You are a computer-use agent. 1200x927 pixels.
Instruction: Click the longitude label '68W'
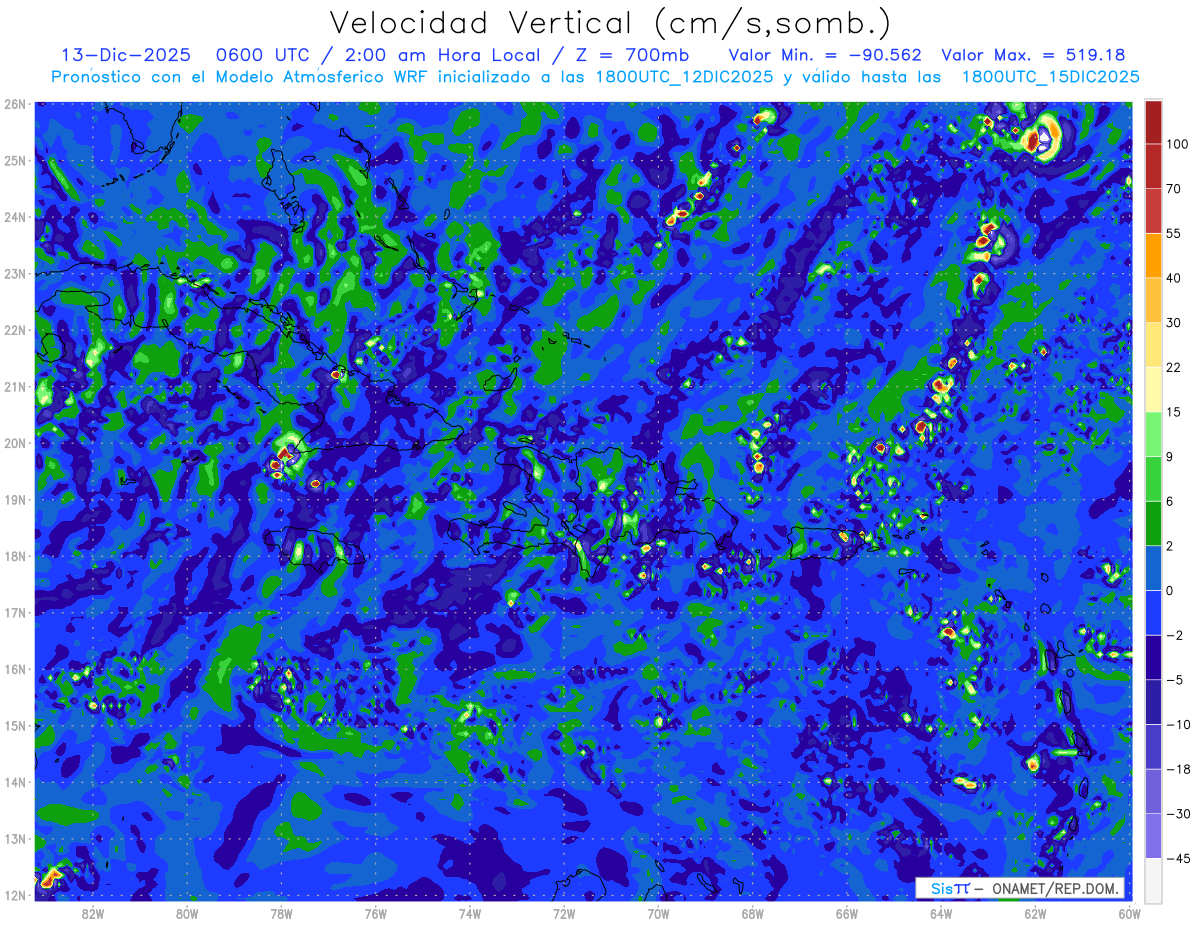click(x=753, y=913)
